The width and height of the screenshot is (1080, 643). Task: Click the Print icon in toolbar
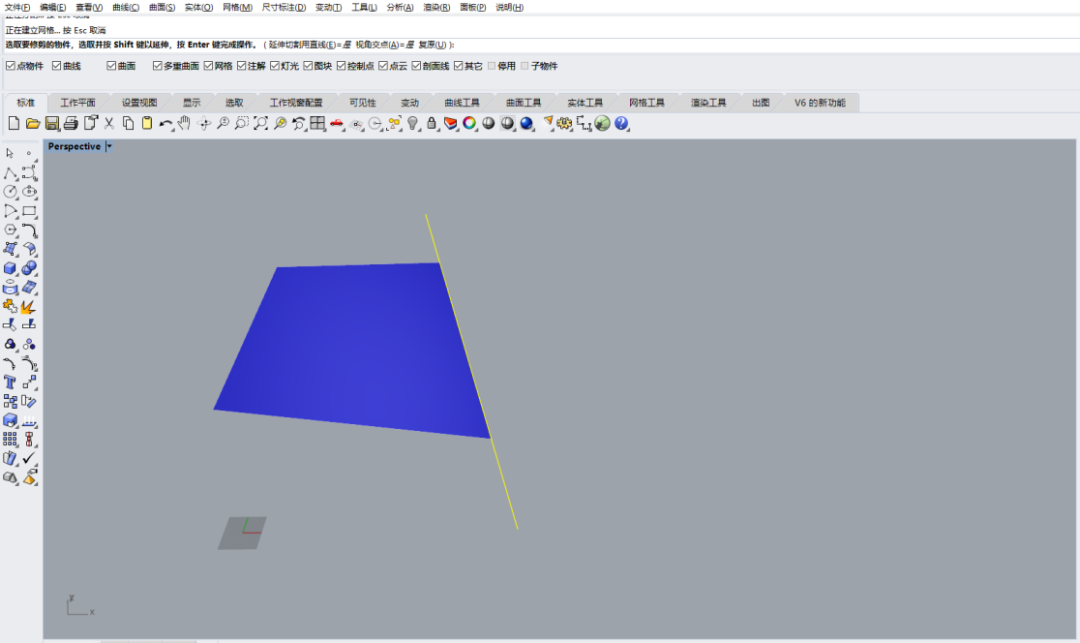71,123
